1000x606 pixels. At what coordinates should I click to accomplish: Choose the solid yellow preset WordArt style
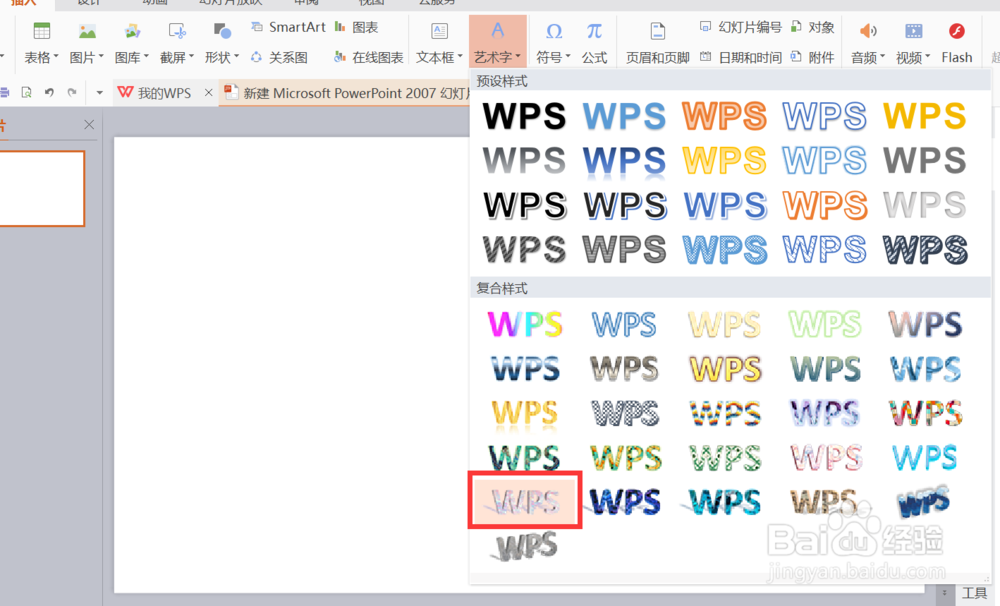(x=925, y=116)
